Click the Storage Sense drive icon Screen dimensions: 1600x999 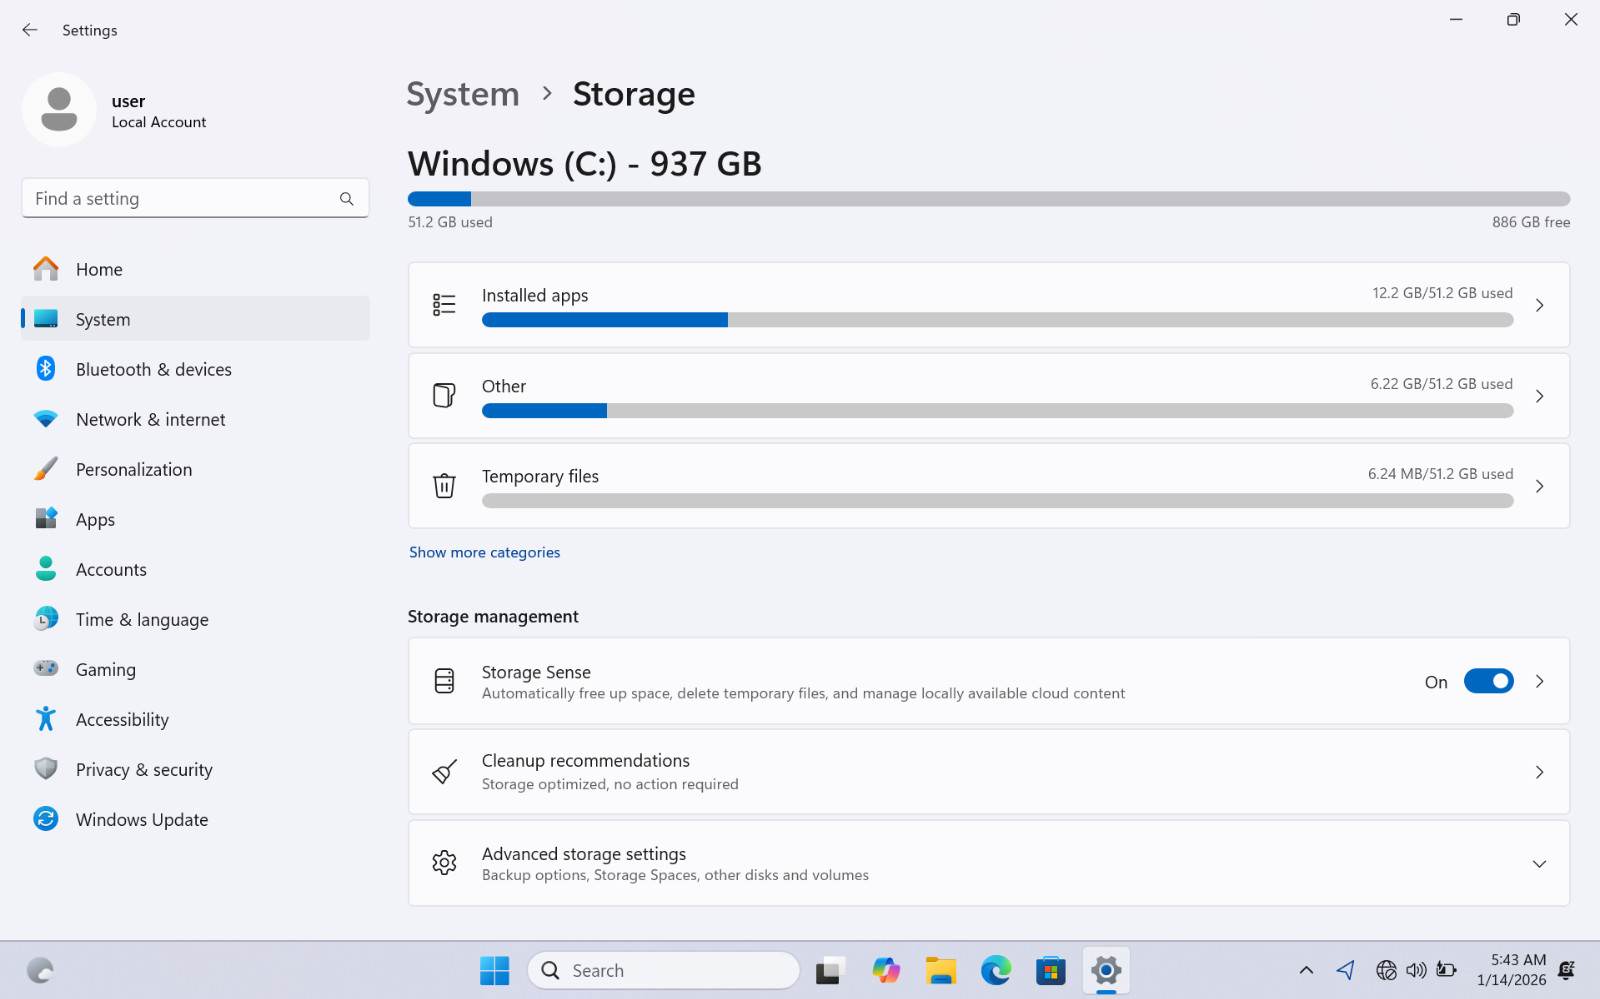point(444,681)
